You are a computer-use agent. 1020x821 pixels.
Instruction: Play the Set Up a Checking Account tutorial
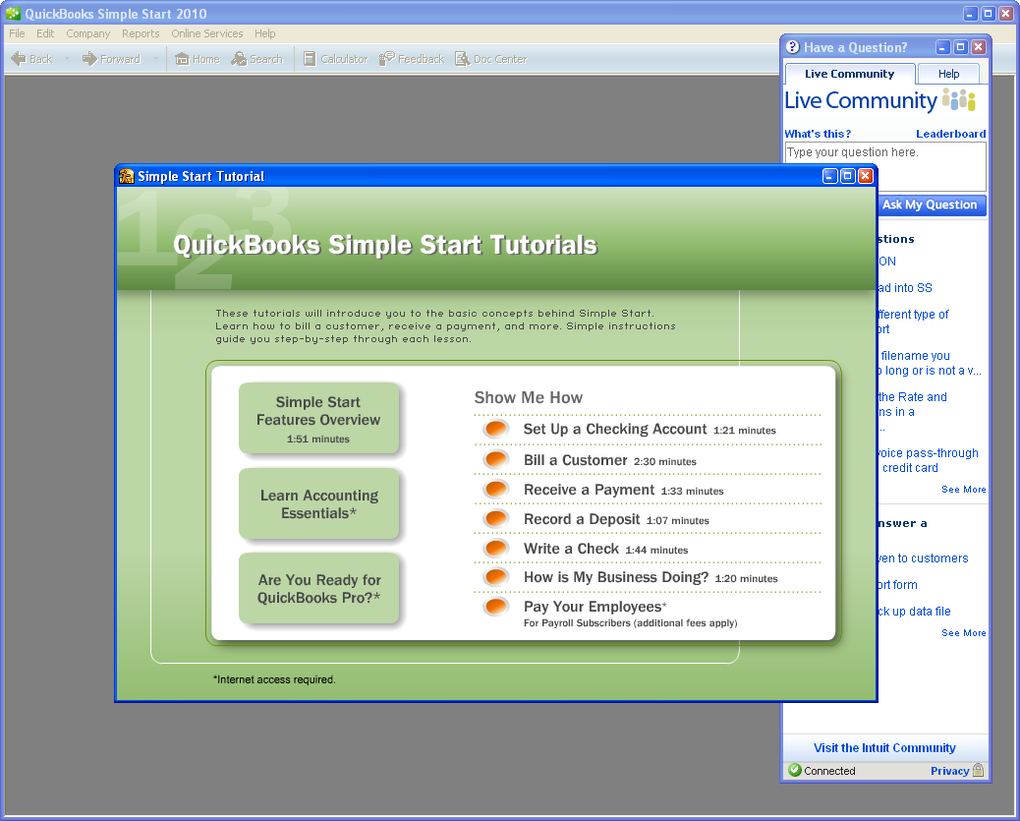click(x=496, y=429)
